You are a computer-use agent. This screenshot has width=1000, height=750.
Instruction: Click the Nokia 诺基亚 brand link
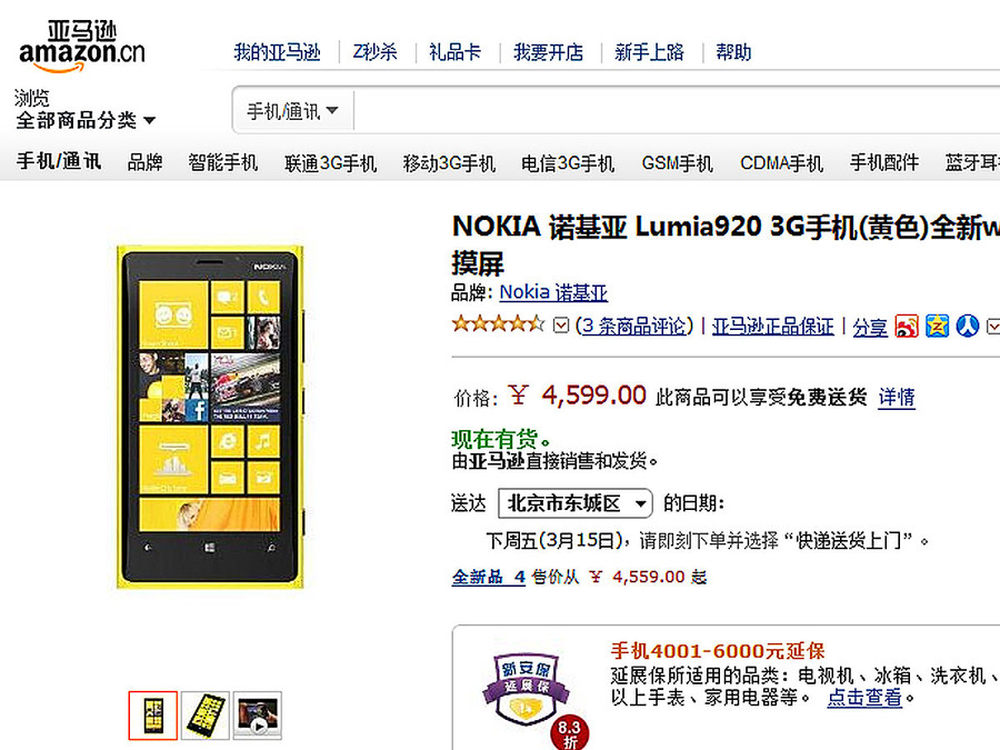point(553,292)
